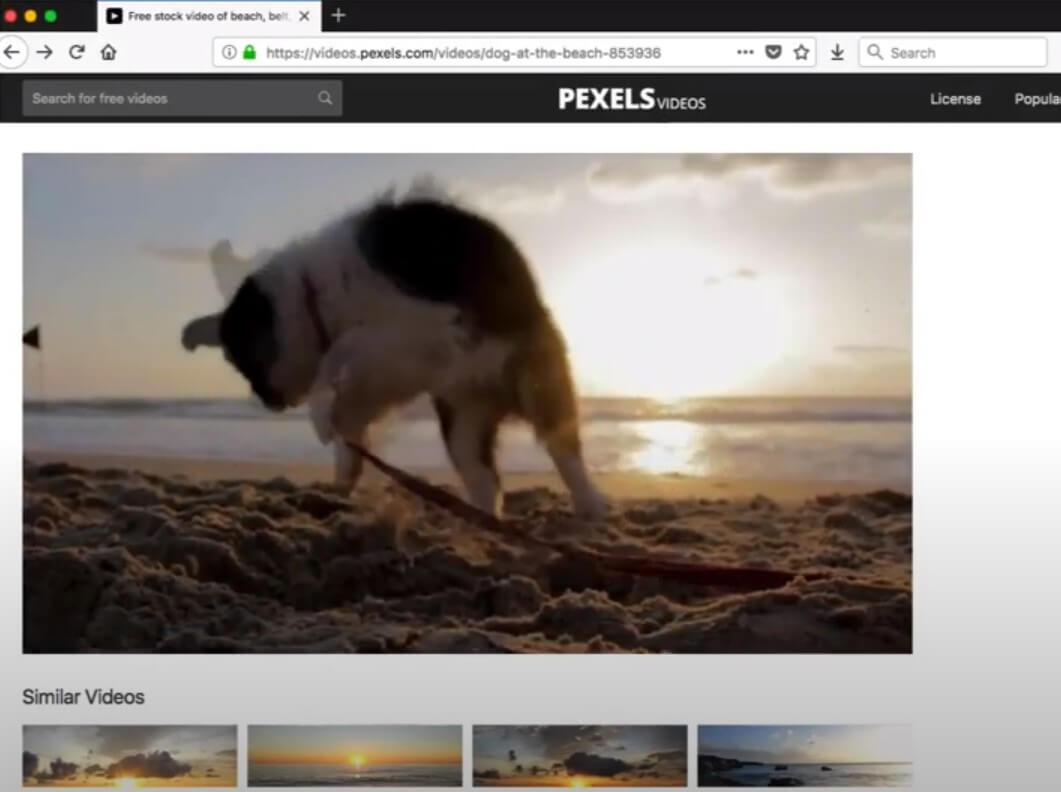Click the PEXELS VIDEOS logo
Image resolution: width=1061 pixels, height=792 pixels.
pos(630,99)
